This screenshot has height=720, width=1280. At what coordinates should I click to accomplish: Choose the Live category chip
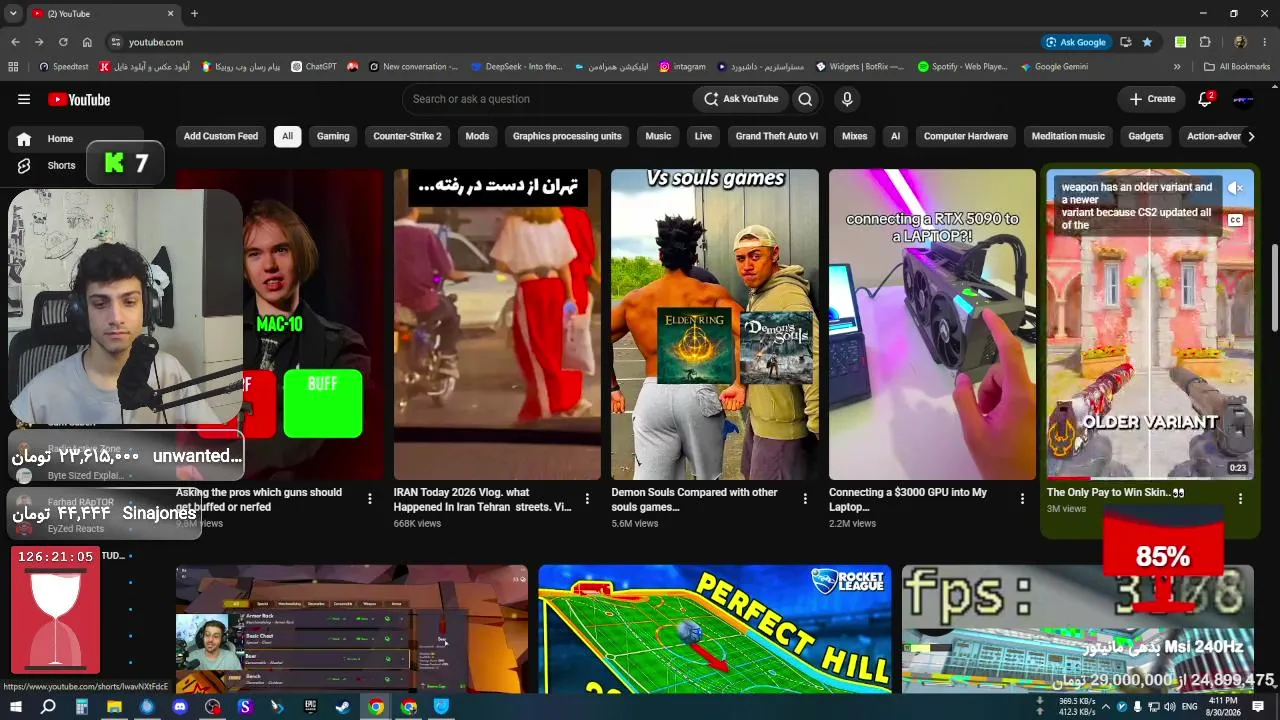tap(703, 136)
